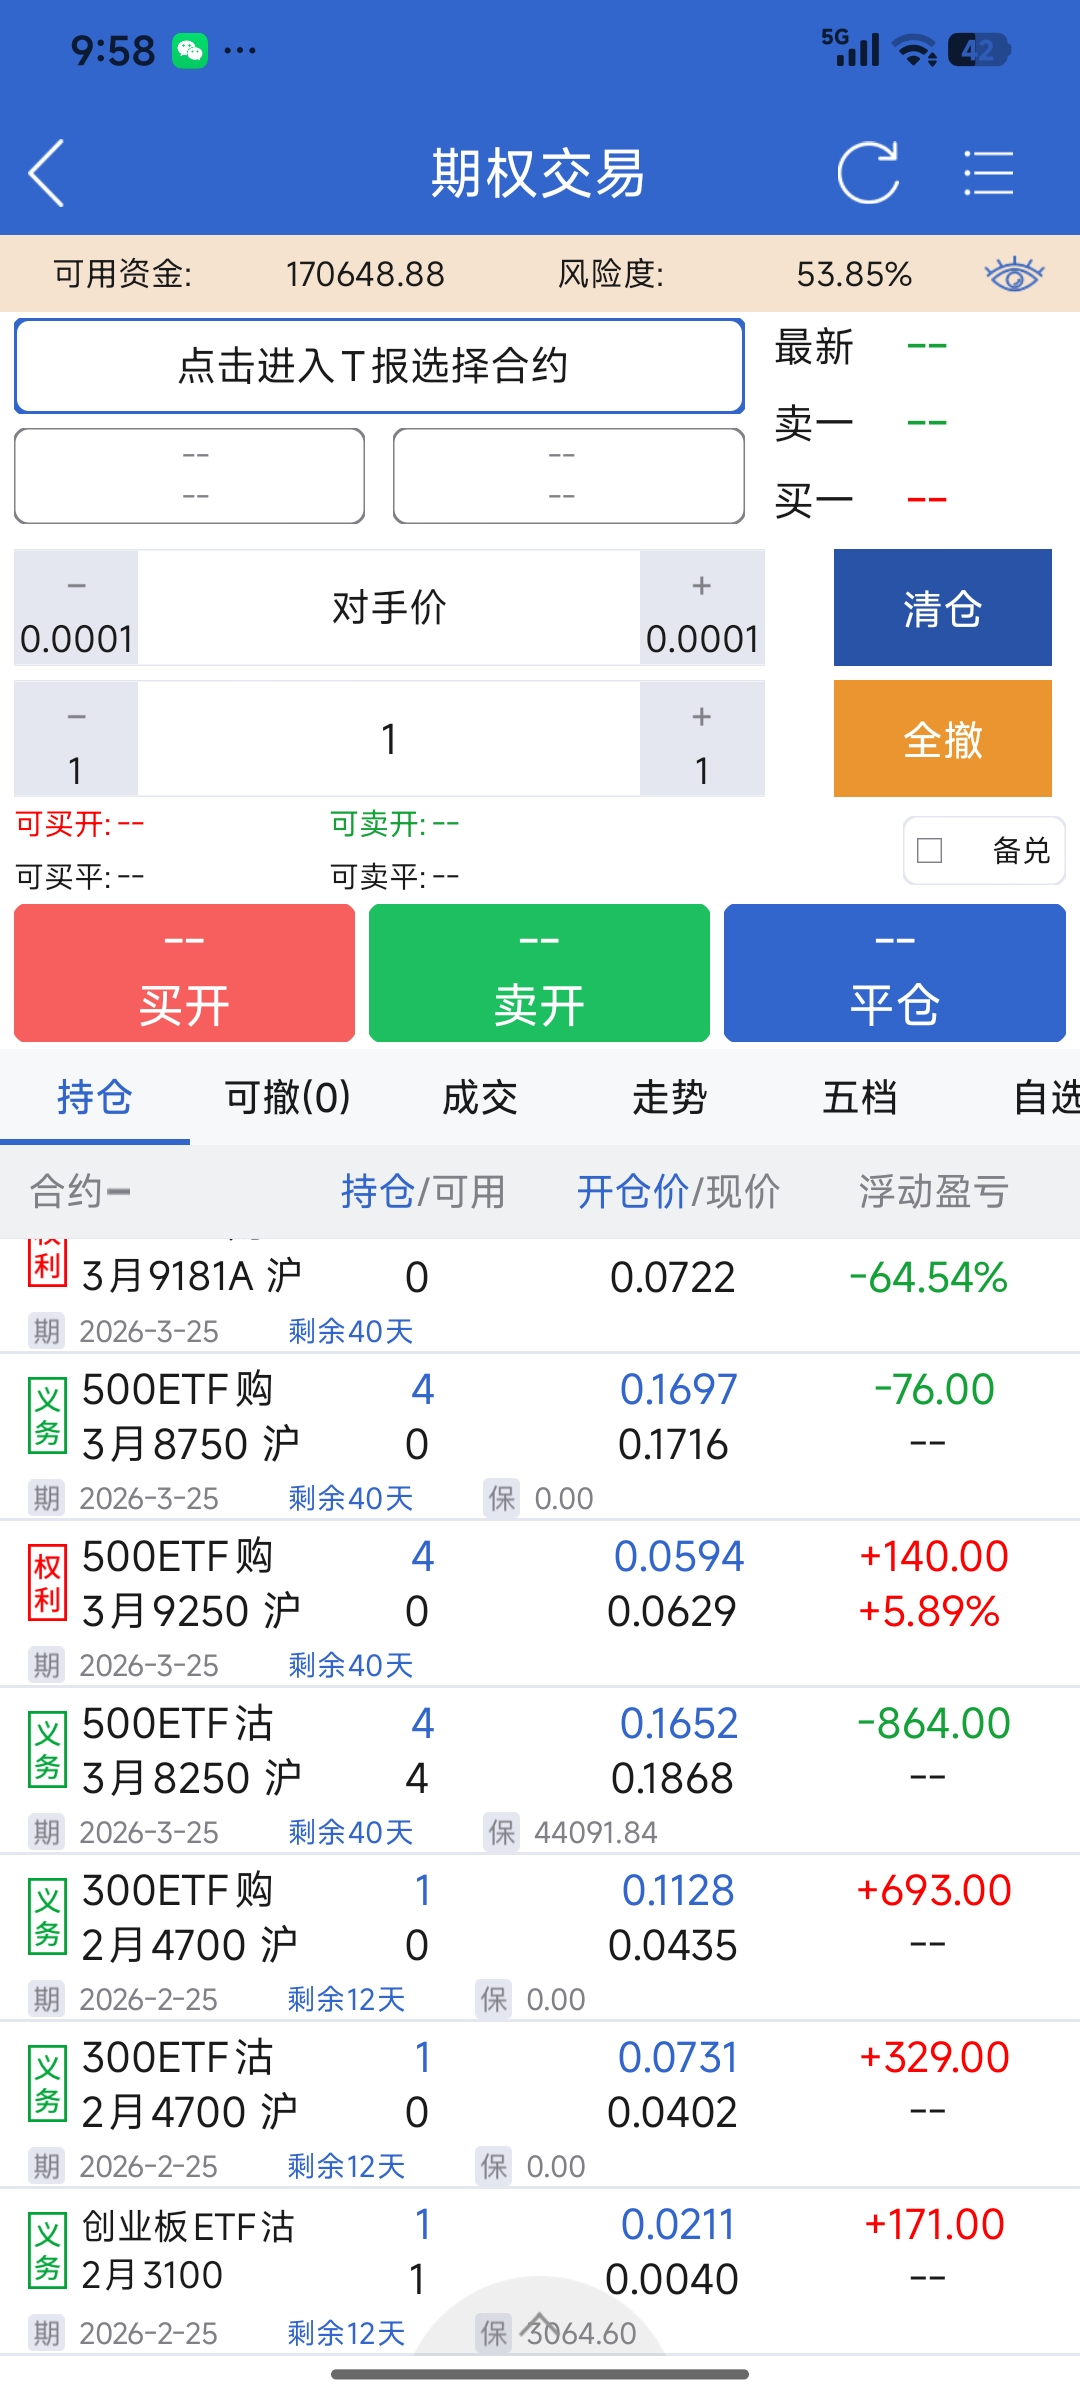This screenshot has height=2400, width=1080.
Task: Tap the back arrow icon
Action: [47, 173]
